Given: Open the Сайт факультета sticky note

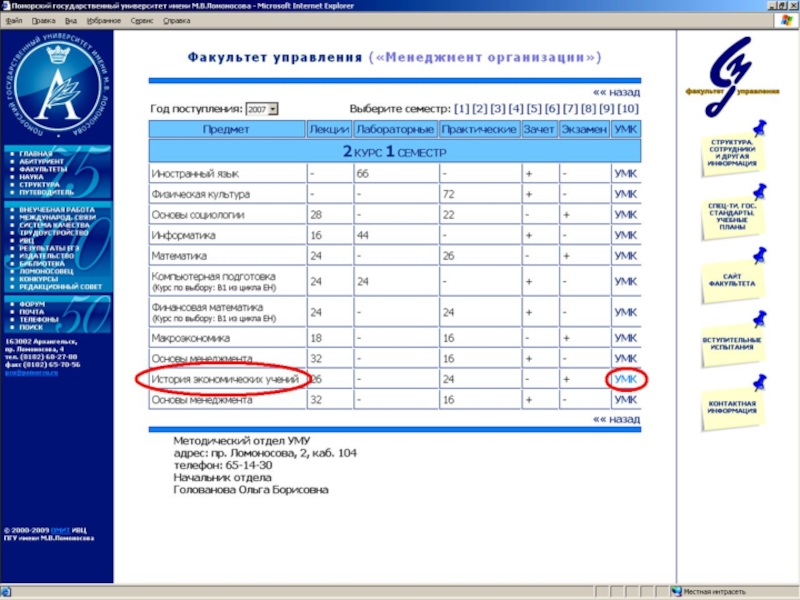Looking at the screenshot, I should point(732,280).
